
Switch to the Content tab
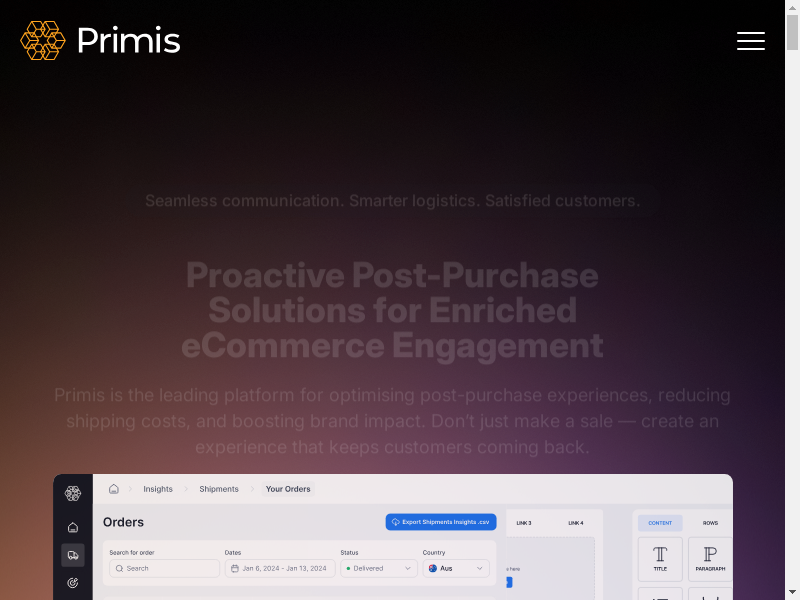[660, 523]
